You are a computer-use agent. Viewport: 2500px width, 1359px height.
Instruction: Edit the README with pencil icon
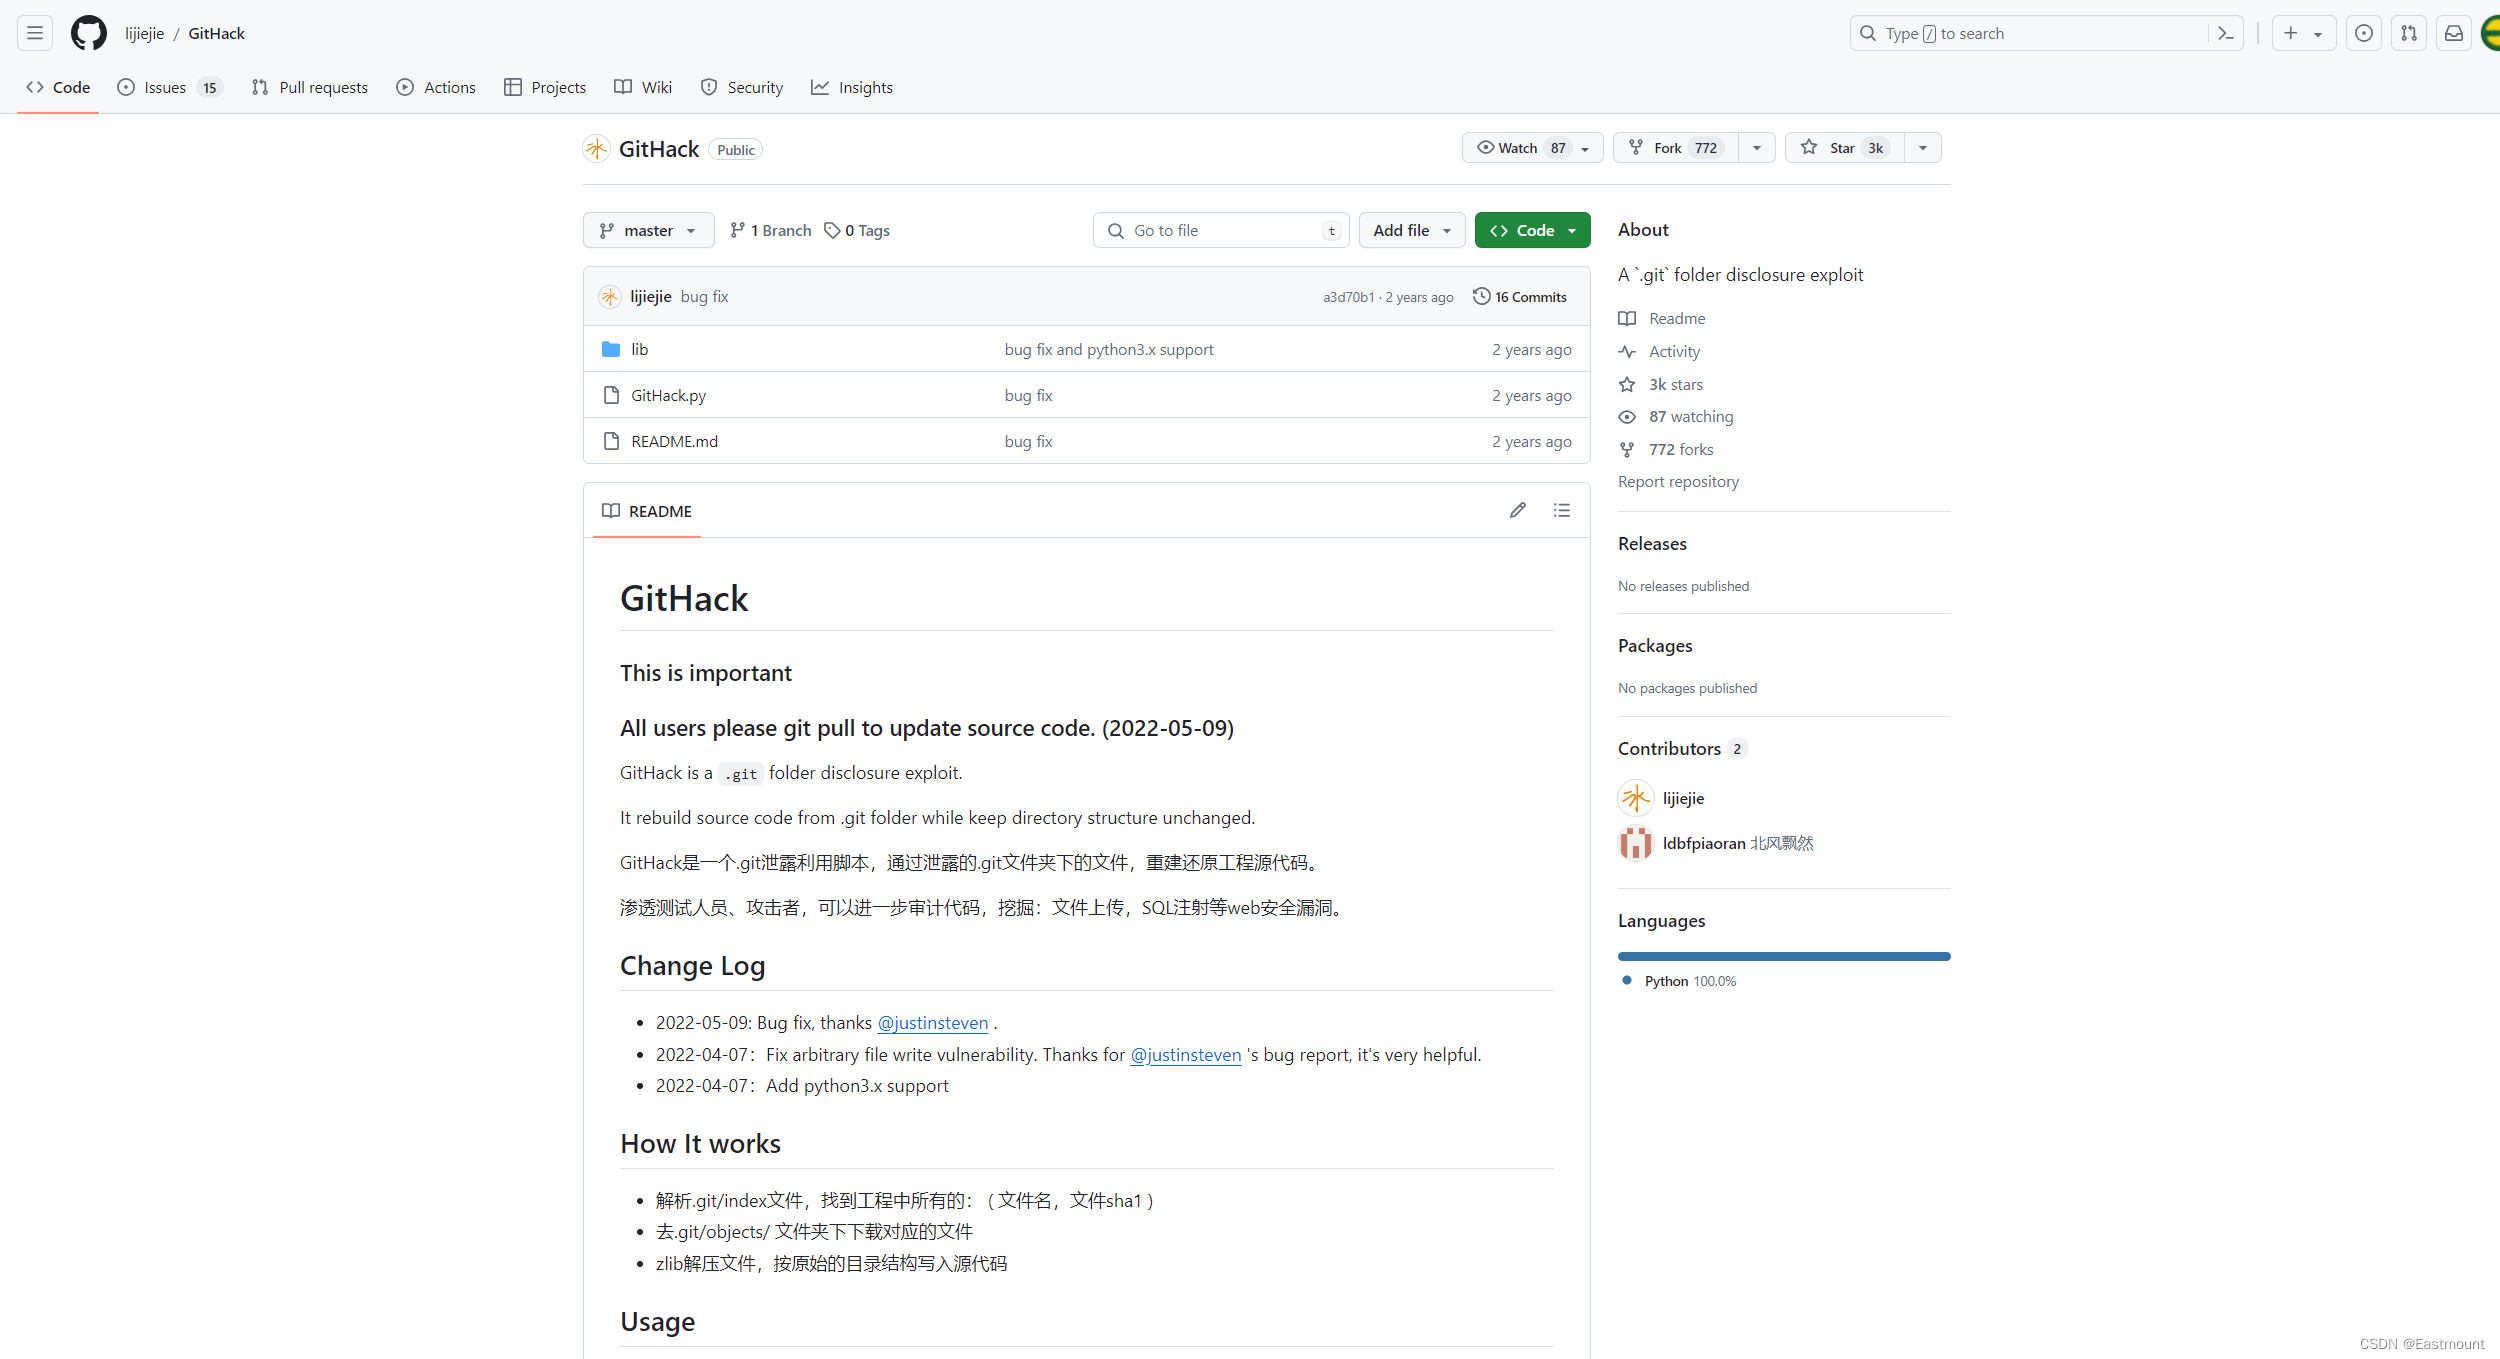(1518, 510)
